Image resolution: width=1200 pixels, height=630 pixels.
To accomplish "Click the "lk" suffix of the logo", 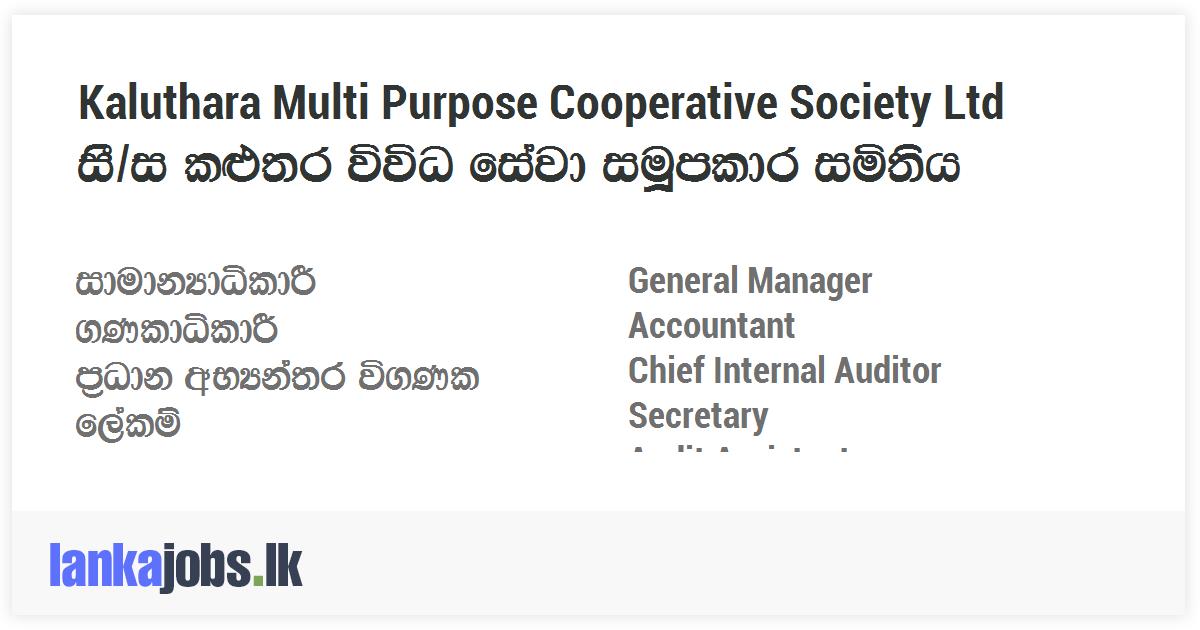I will click(x=284, y=568).
